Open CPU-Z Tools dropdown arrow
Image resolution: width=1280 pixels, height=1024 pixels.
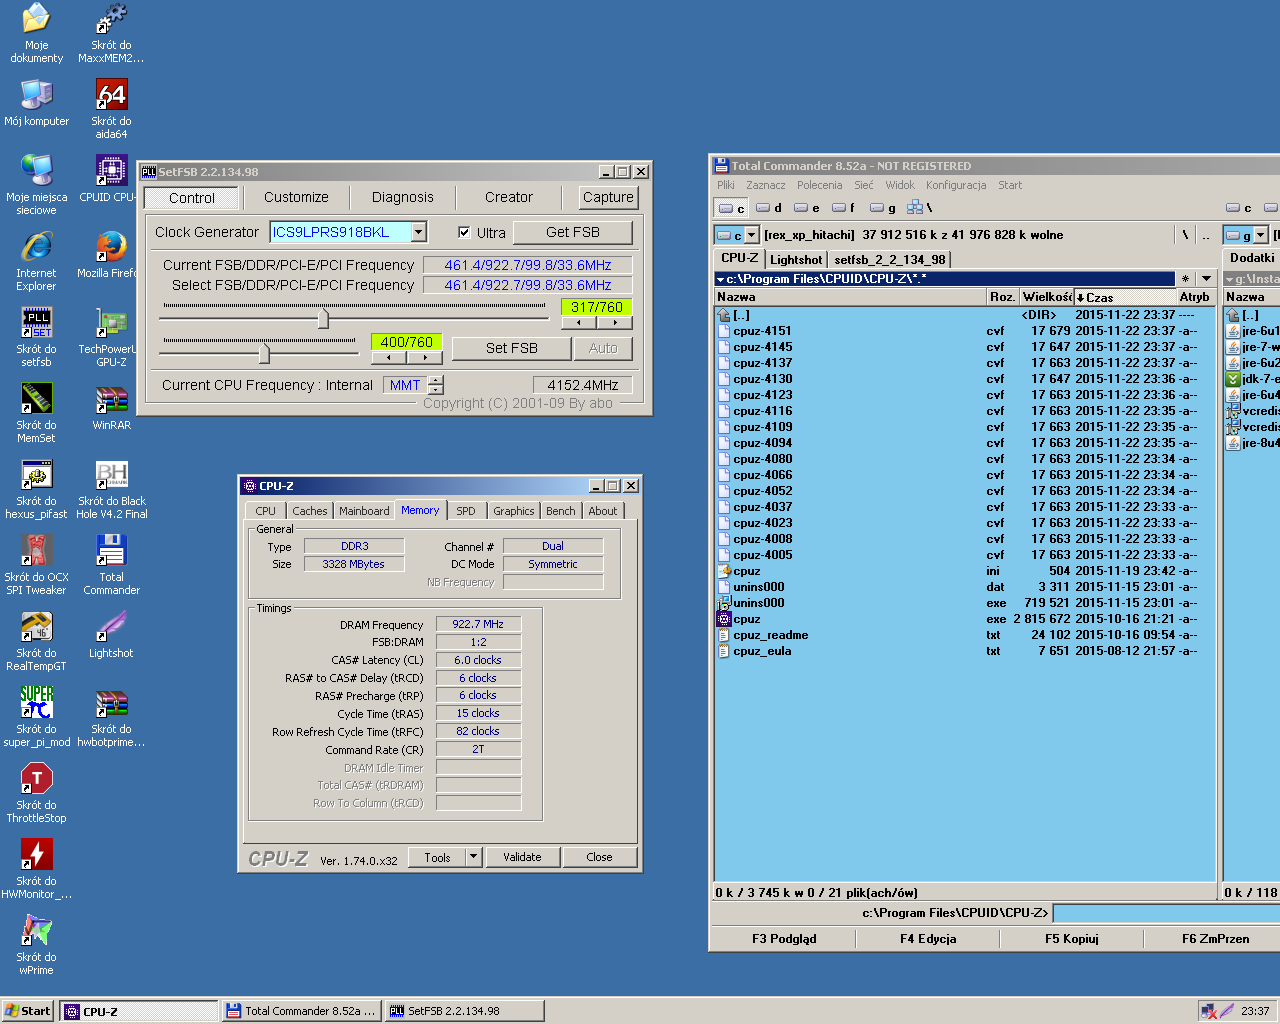474,857
